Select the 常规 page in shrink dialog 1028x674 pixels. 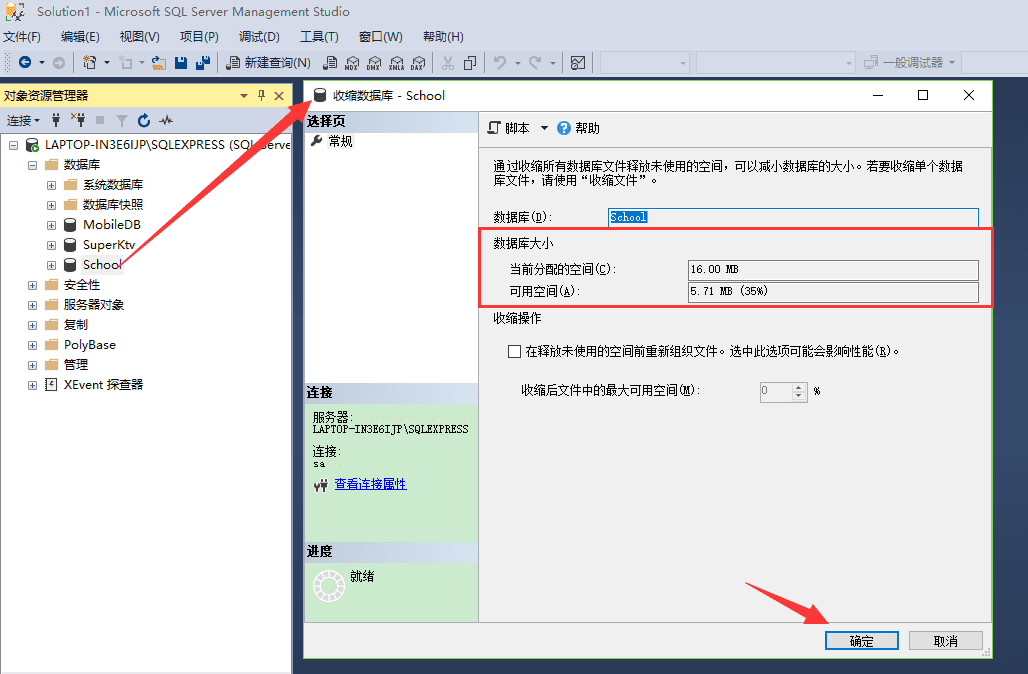[340, 141]
